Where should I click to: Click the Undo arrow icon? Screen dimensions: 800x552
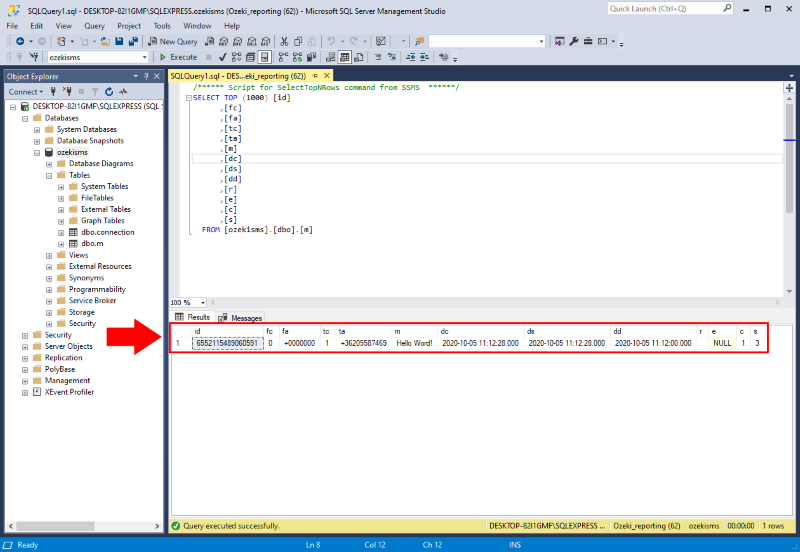pyautogui.click(x=331, y=41)
